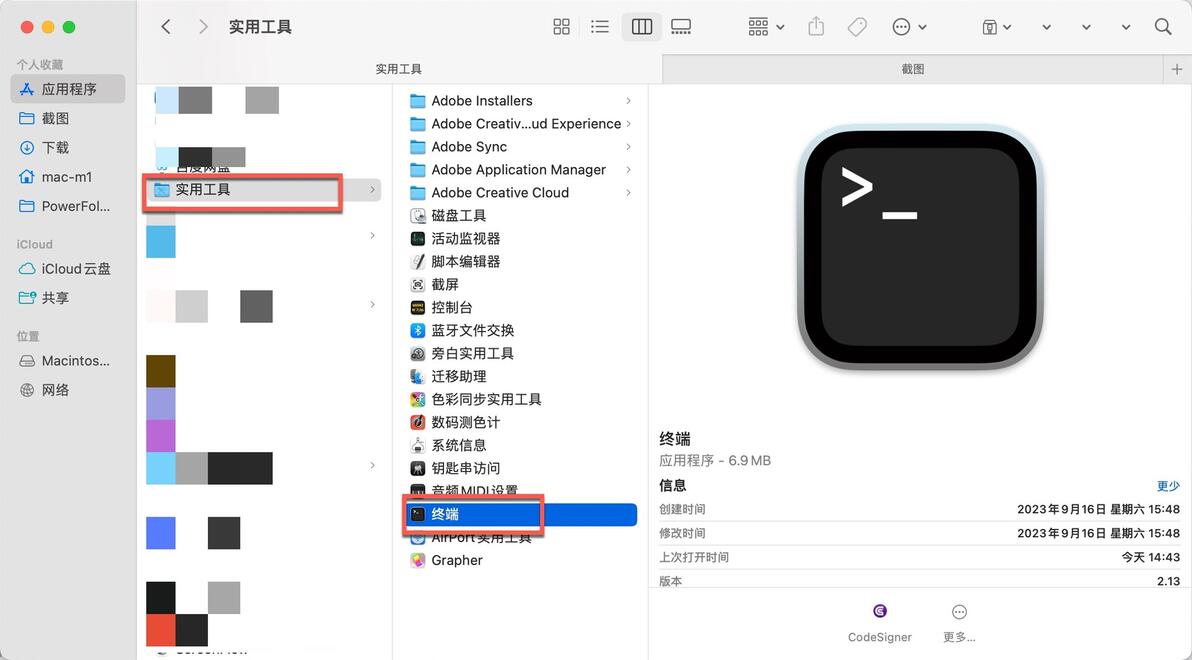Open 应用程序 in the sidebar
This screenshot has height=660, width=1192.
click(68, 89)
